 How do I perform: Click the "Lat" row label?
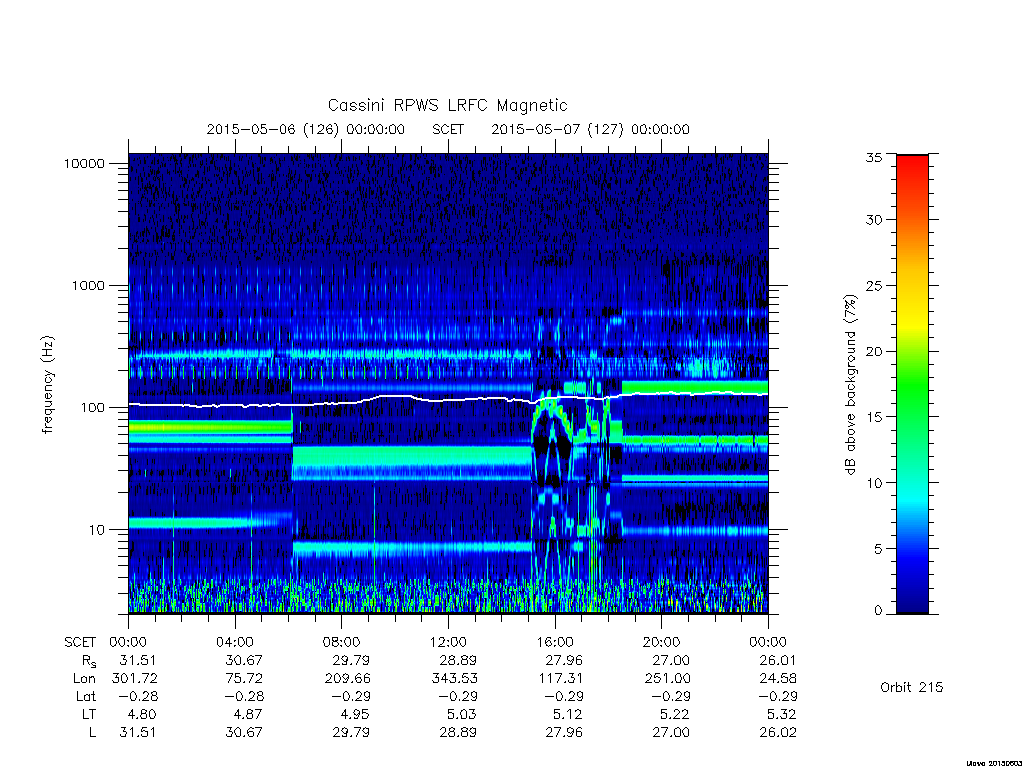point(86,697)
